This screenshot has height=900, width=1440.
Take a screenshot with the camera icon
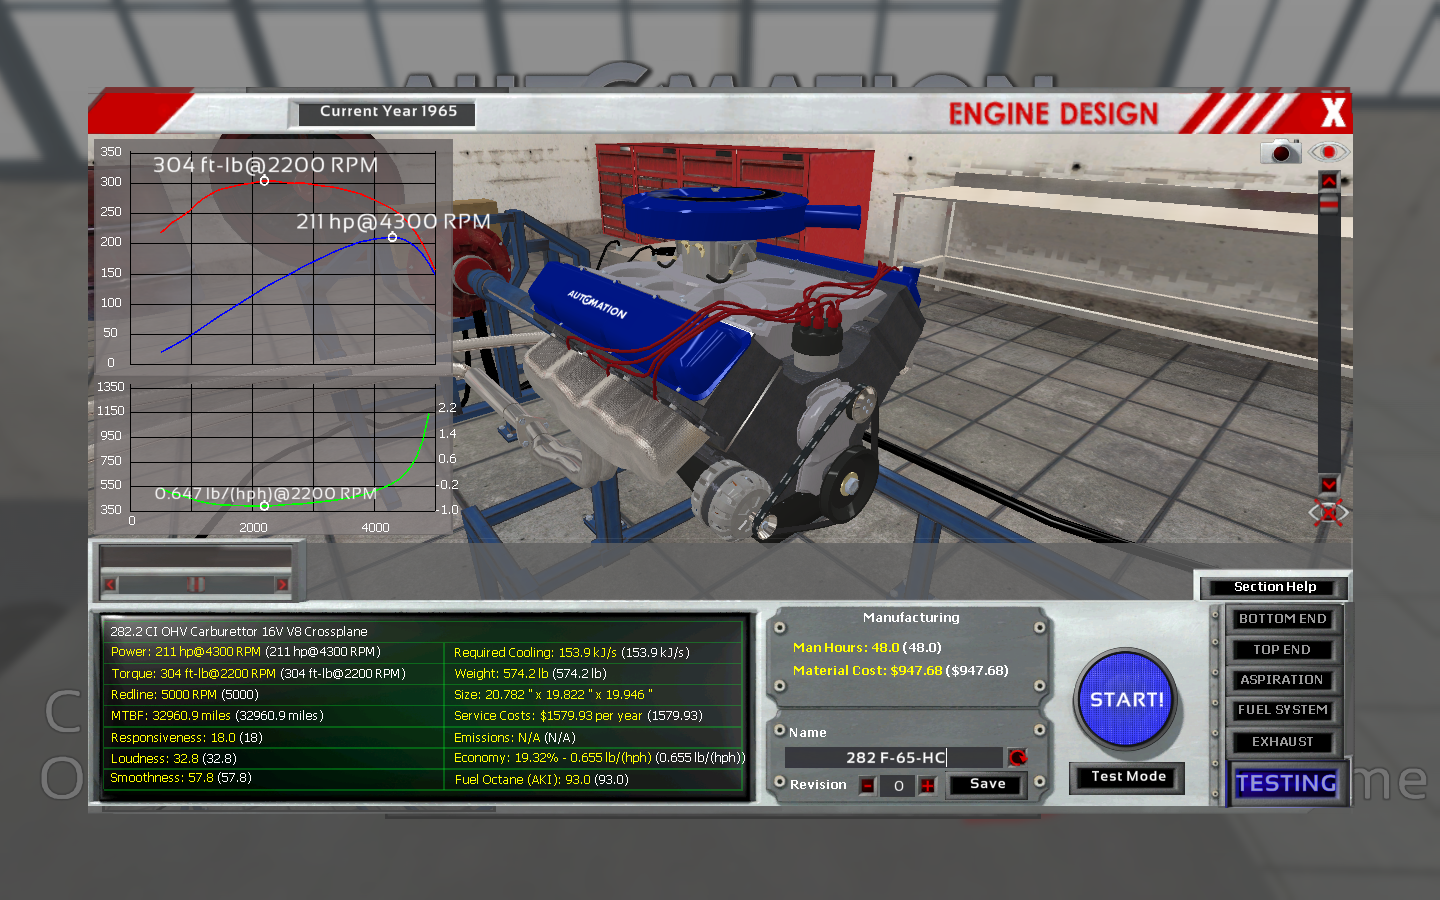[1280, 152]
